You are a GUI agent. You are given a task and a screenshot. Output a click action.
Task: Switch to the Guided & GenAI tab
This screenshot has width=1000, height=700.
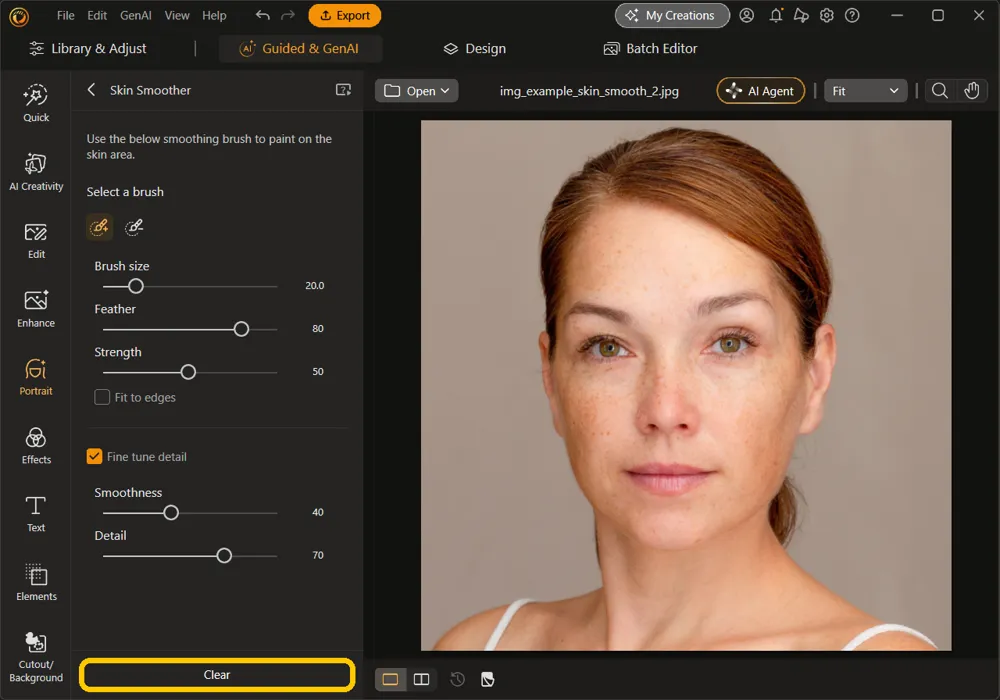tap(300, 48)
